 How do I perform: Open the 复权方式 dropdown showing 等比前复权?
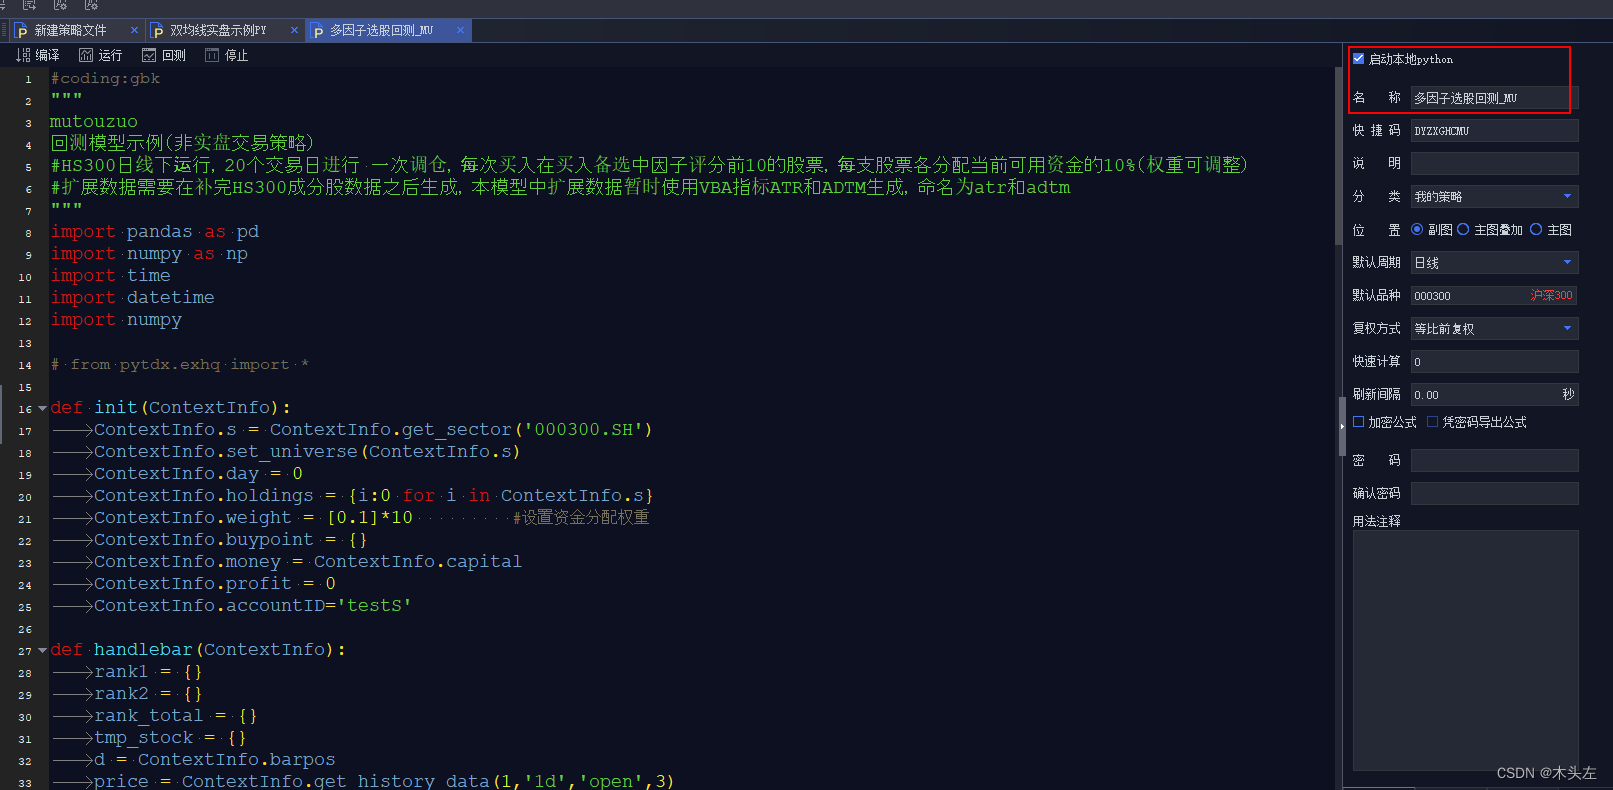(x=1494, y=328)
